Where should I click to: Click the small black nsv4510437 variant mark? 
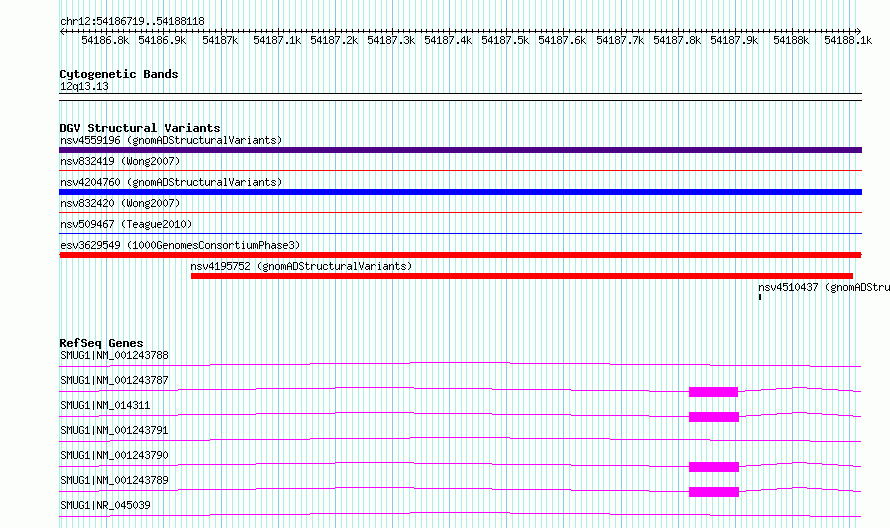[x=759, y=297]
